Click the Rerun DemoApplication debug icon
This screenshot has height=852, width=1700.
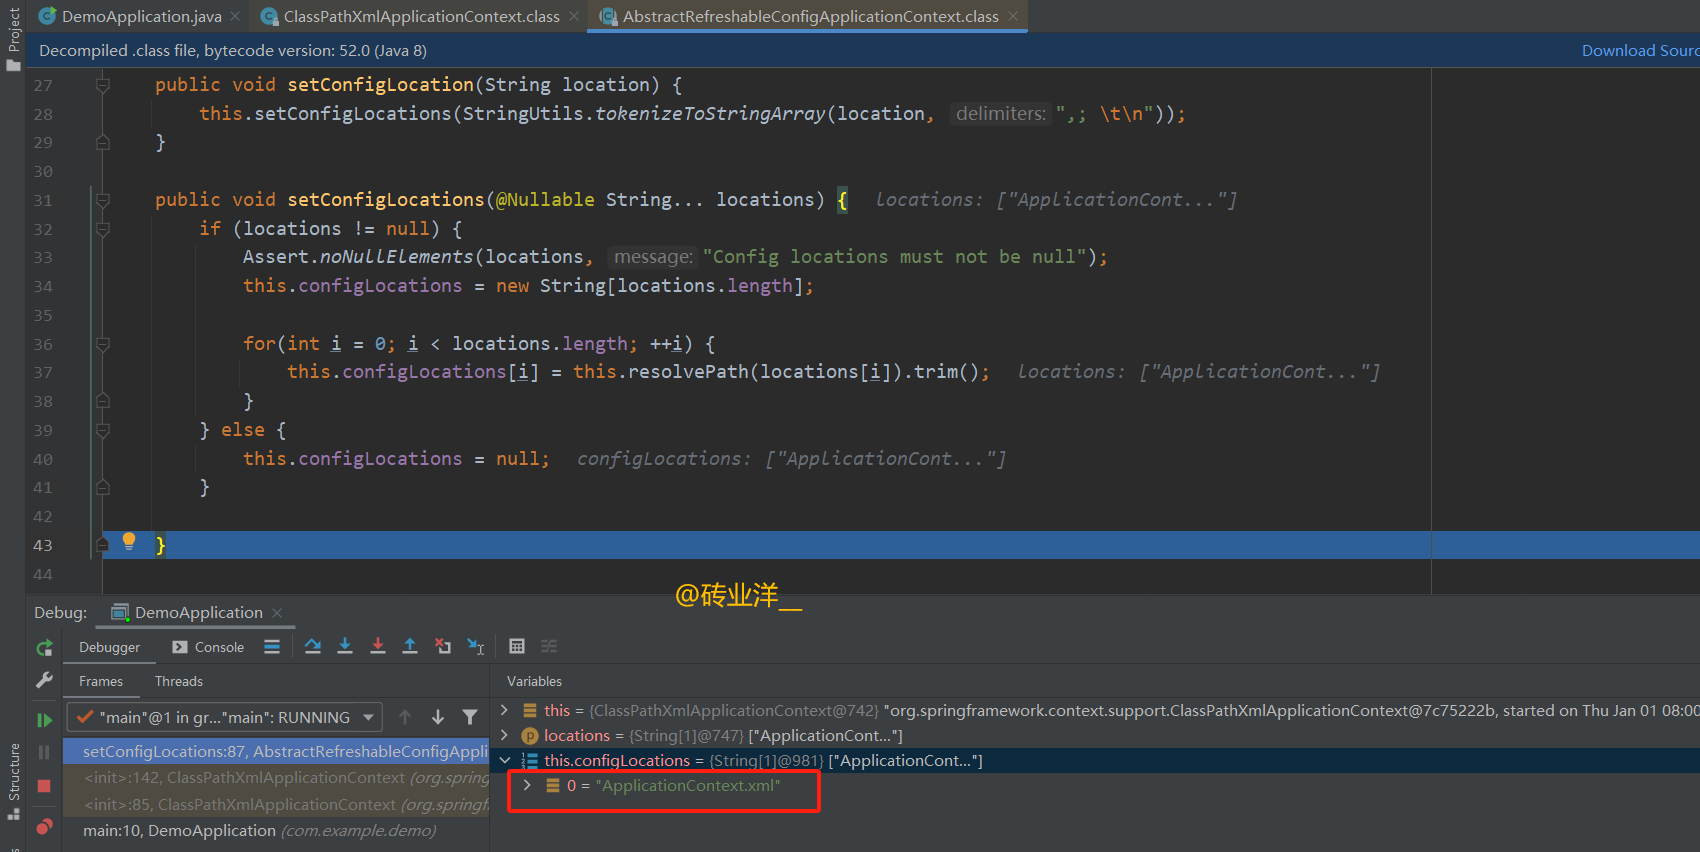point(44,648)
